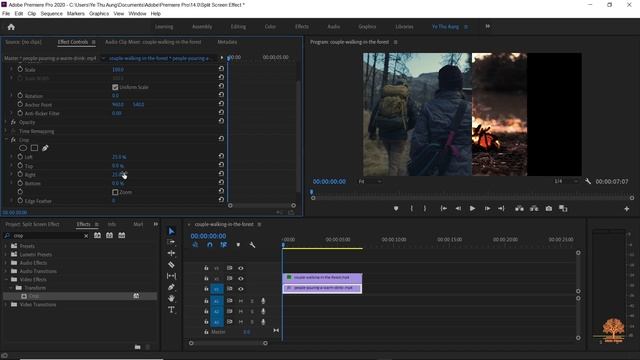
Task: Expand the Opacity effect properties
Action: tap(6, 122)
